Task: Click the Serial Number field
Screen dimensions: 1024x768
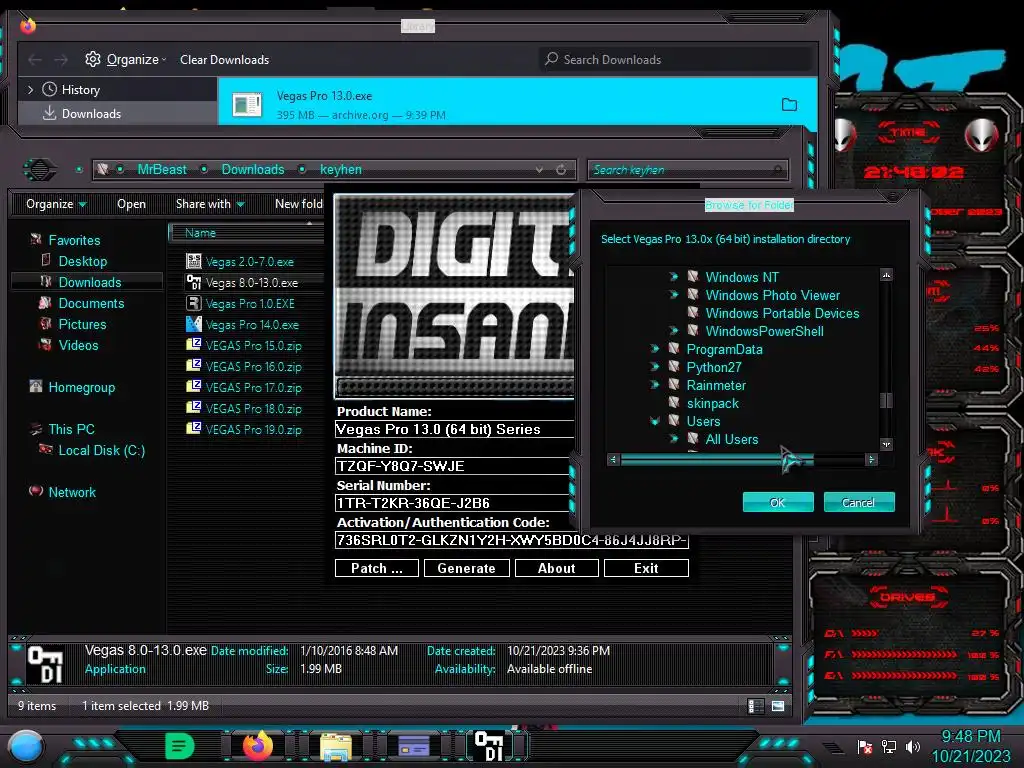Action: tap(454, 503)
